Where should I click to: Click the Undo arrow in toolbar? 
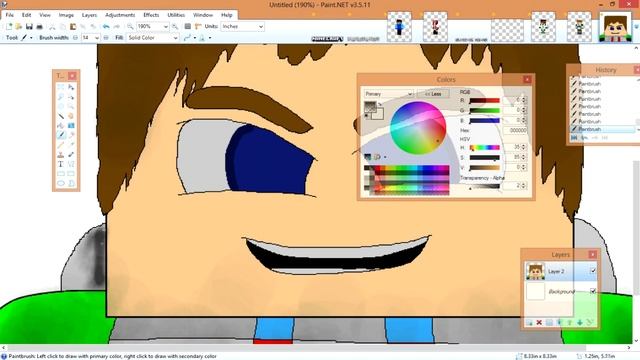(106, 27)
